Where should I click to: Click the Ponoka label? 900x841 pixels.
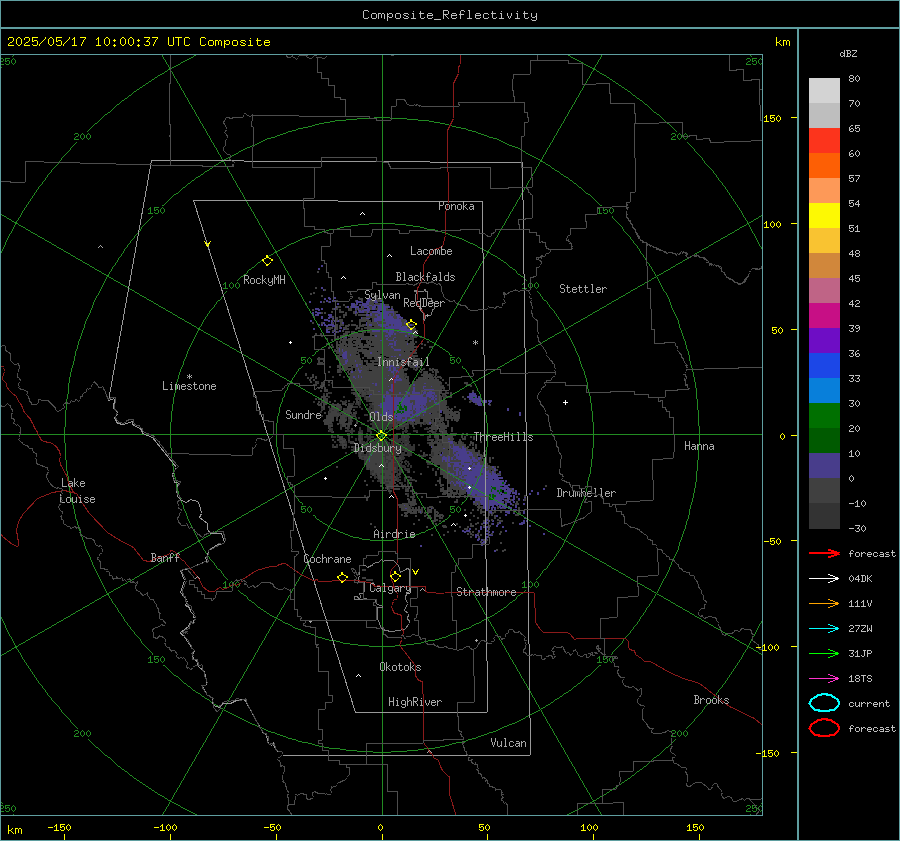[456, 206]
